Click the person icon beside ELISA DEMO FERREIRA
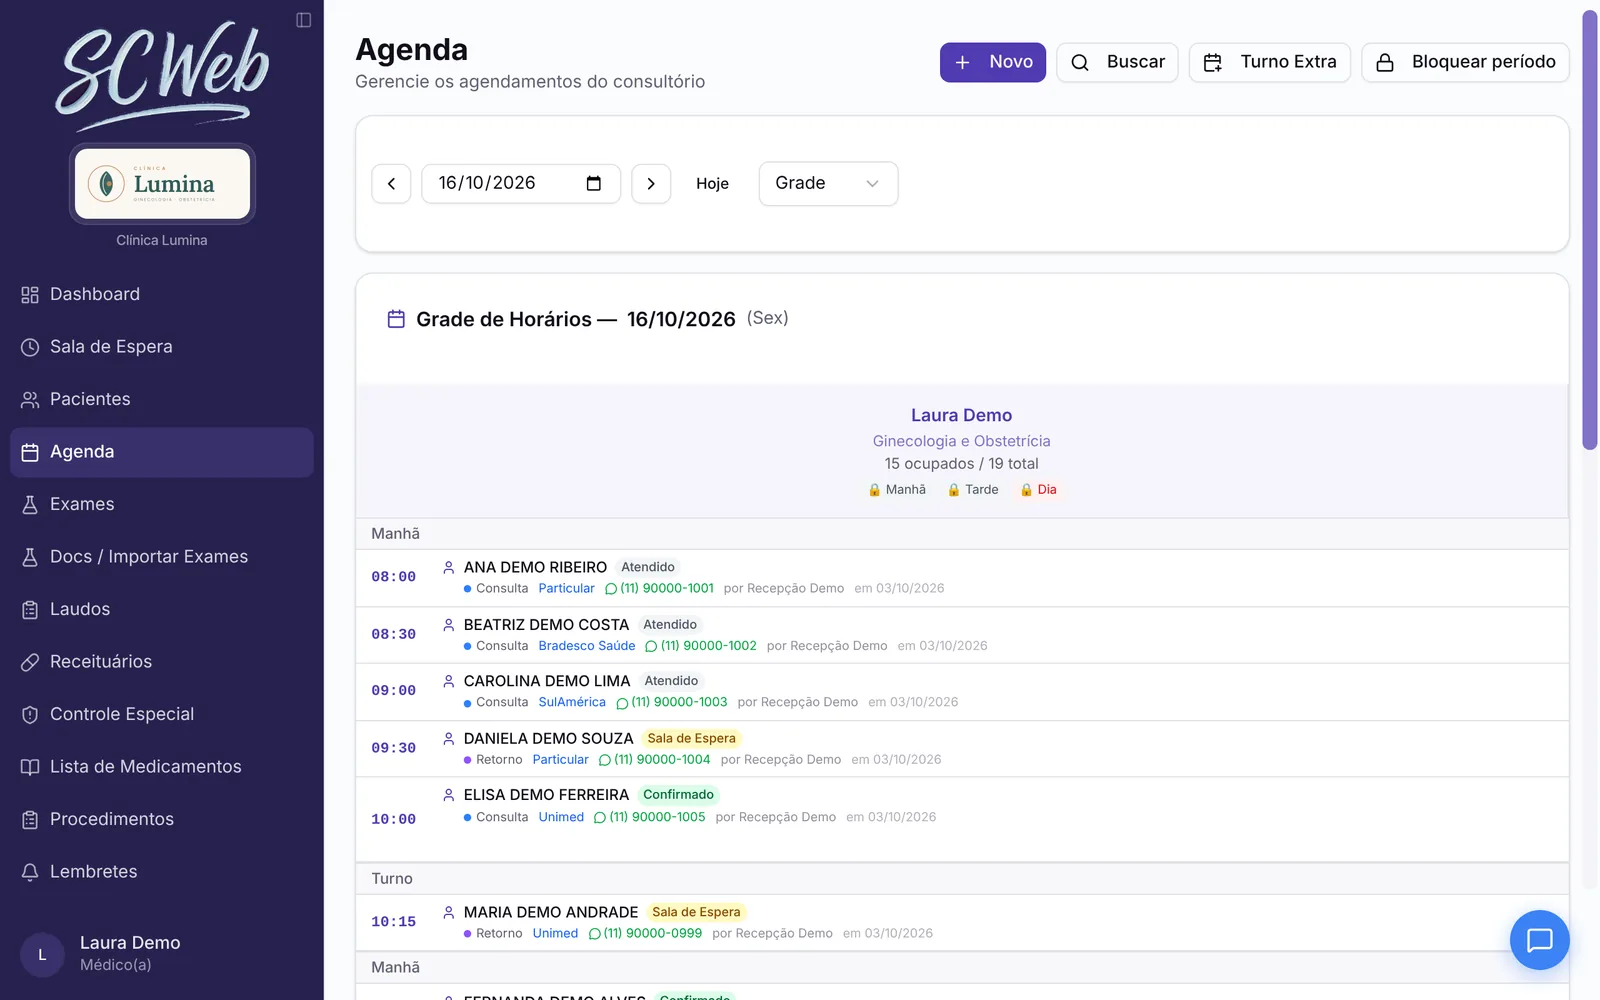 click(449, 795)
